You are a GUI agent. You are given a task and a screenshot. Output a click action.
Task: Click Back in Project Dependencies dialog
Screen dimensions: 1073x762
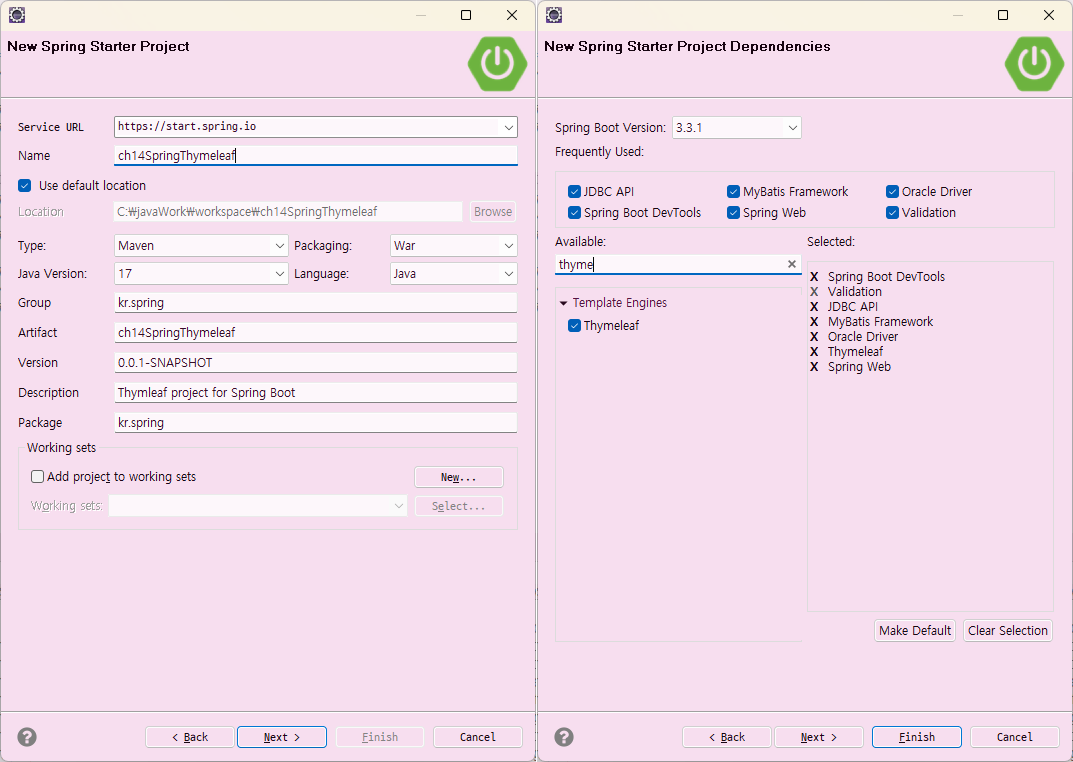(727, 737)
